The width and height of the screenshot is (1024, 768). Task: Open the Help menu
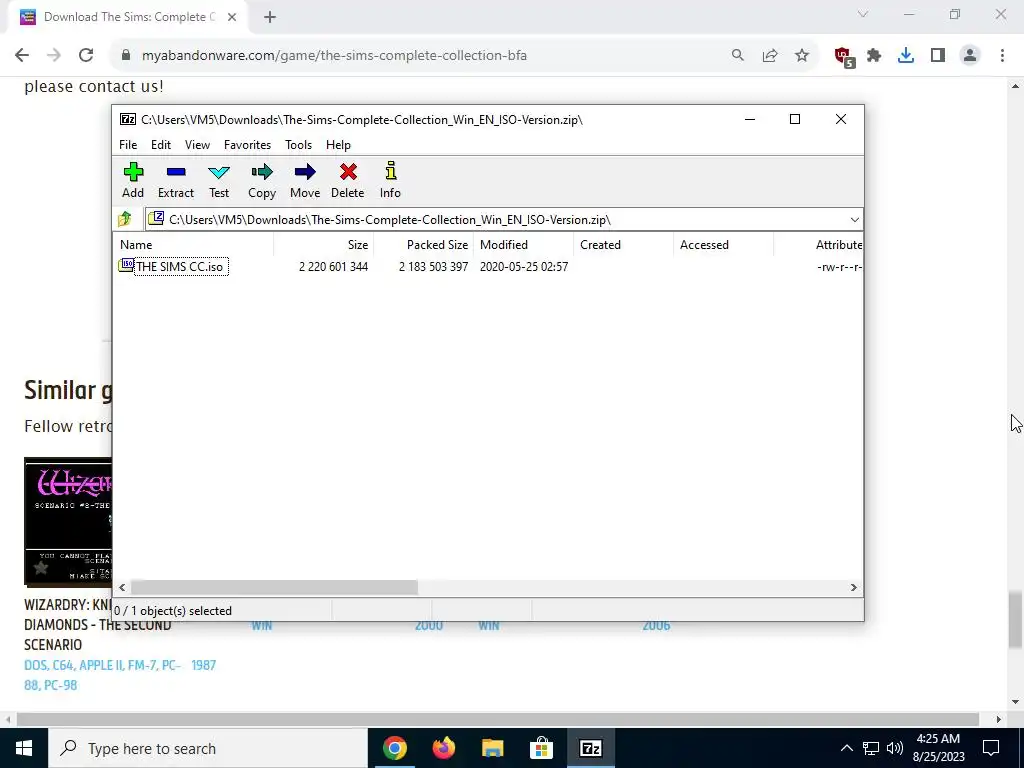point(338,145)
